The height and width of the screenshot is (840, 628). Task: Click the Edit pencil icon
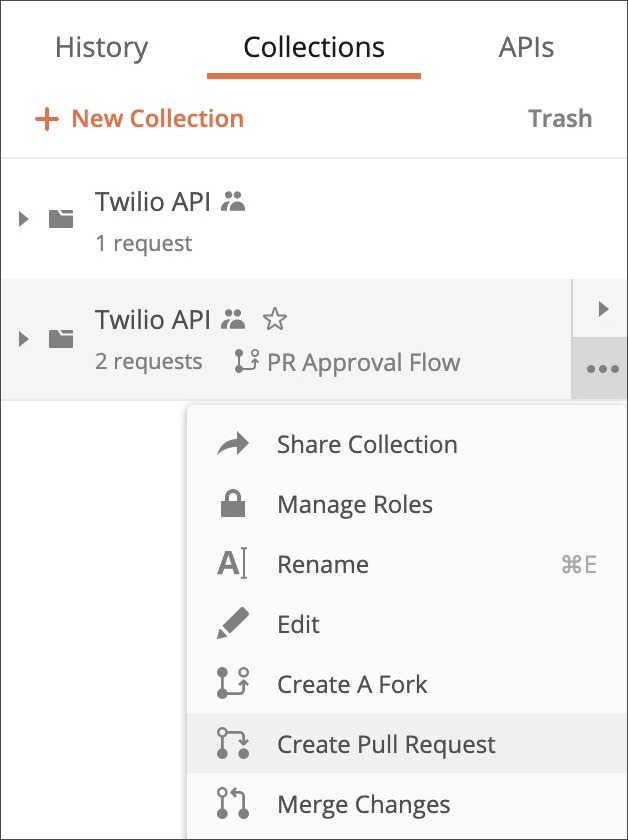233,623
